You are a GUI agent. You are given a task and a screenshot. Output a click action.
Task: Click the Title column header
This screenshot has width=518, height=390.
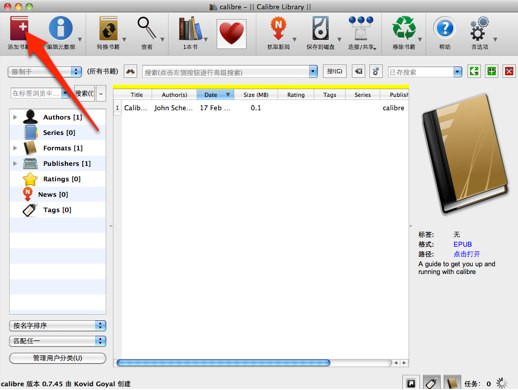pos(137,95)
